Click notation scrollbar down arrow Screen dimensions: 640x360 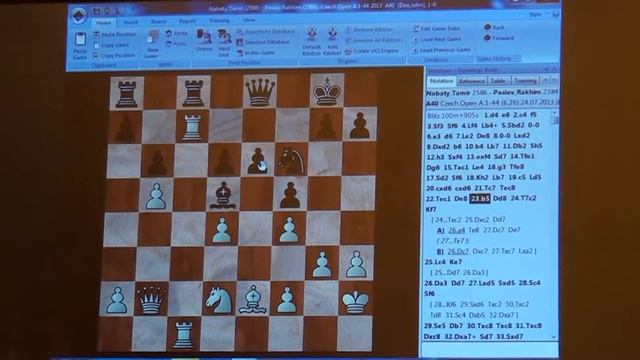click(x=554, y=337)
